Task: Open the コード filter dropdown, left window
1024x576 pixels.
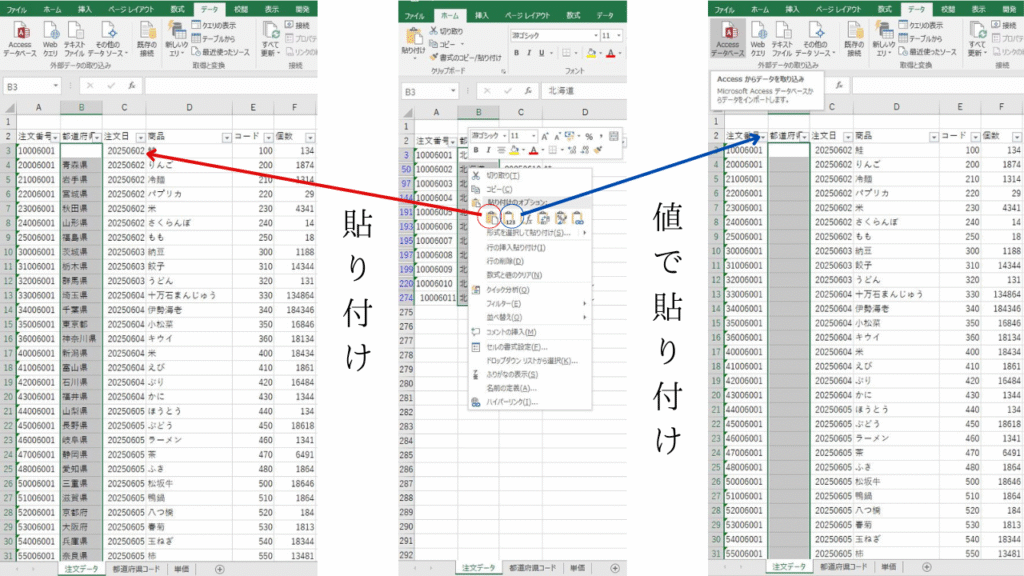Action: click(x=268, y=137)
